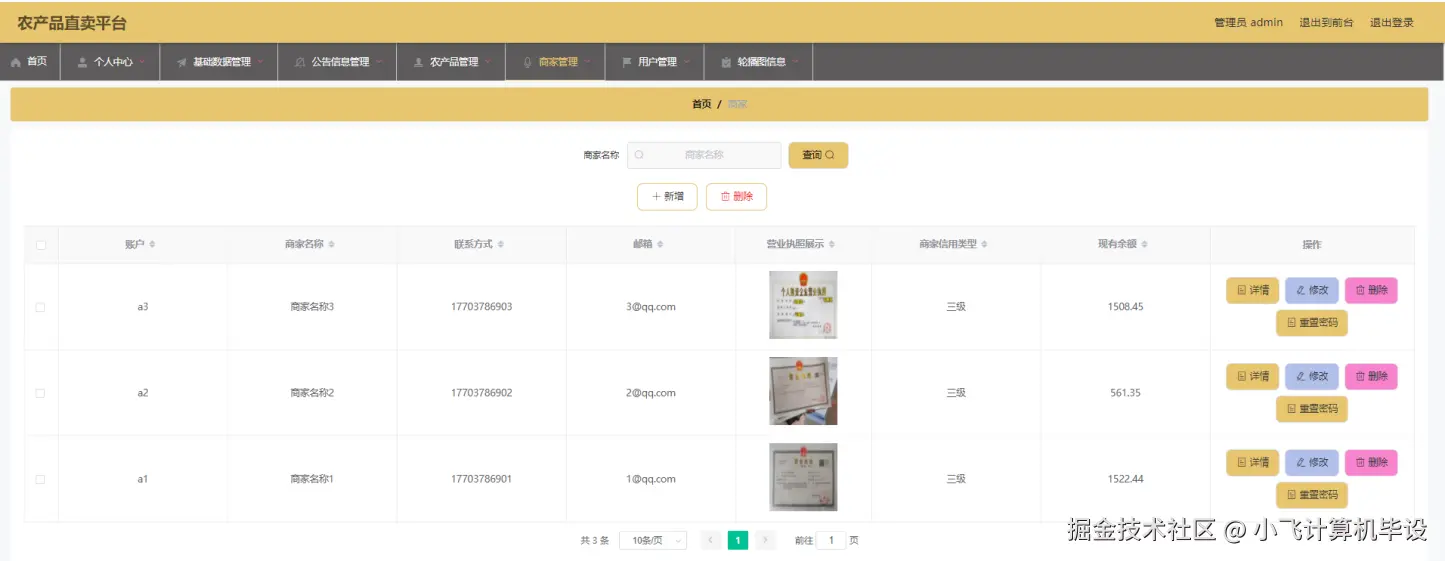This screenshot has height=561, width=1445.
Task: Go to previous page arrow
Action: 711,540
